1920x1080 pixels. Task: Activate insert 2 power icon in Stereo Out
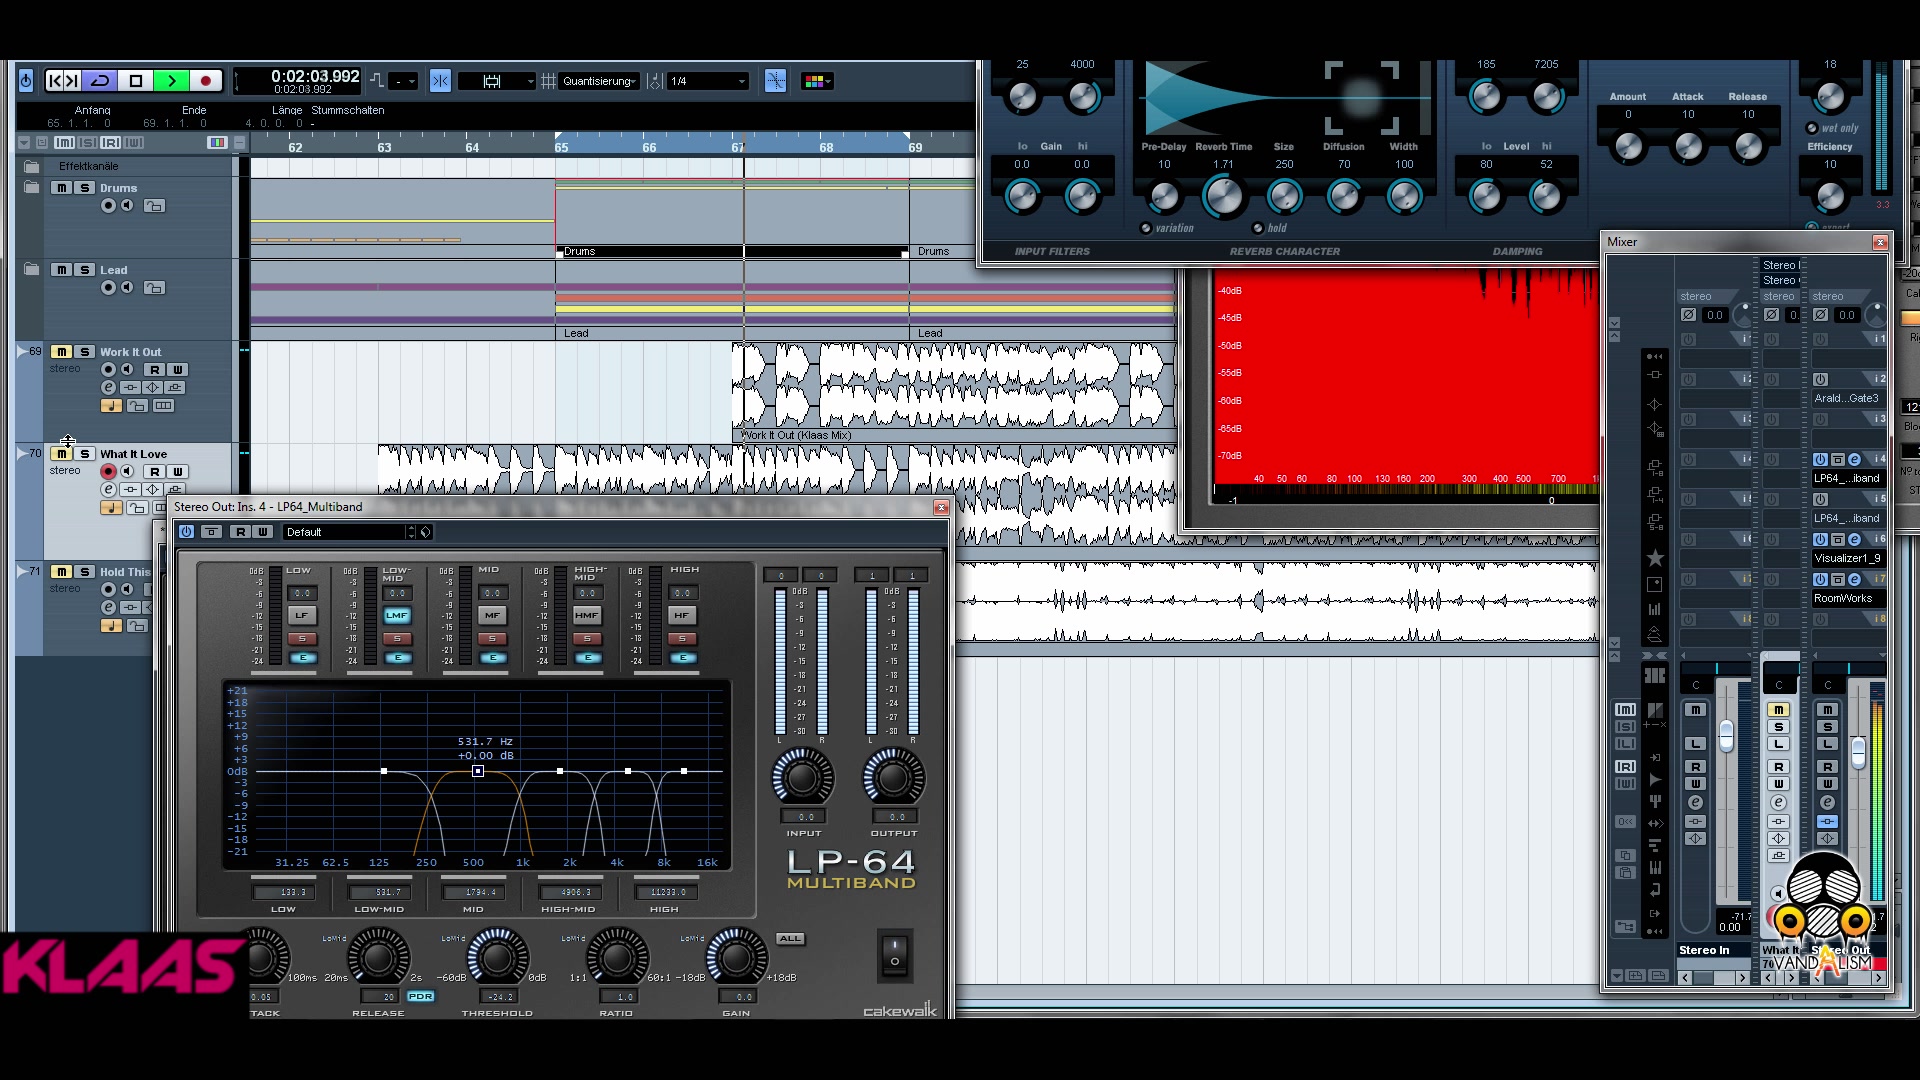click(x=1821, y=380)
